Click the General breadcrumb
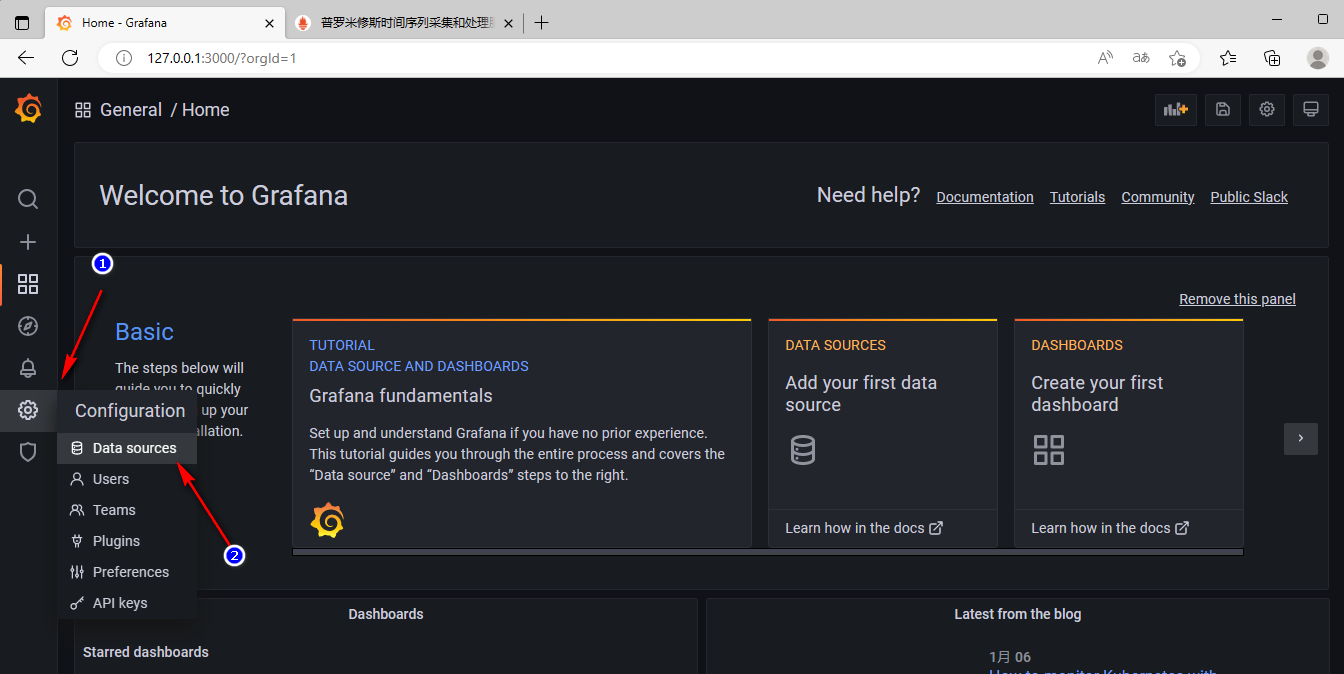 [131, 110]
